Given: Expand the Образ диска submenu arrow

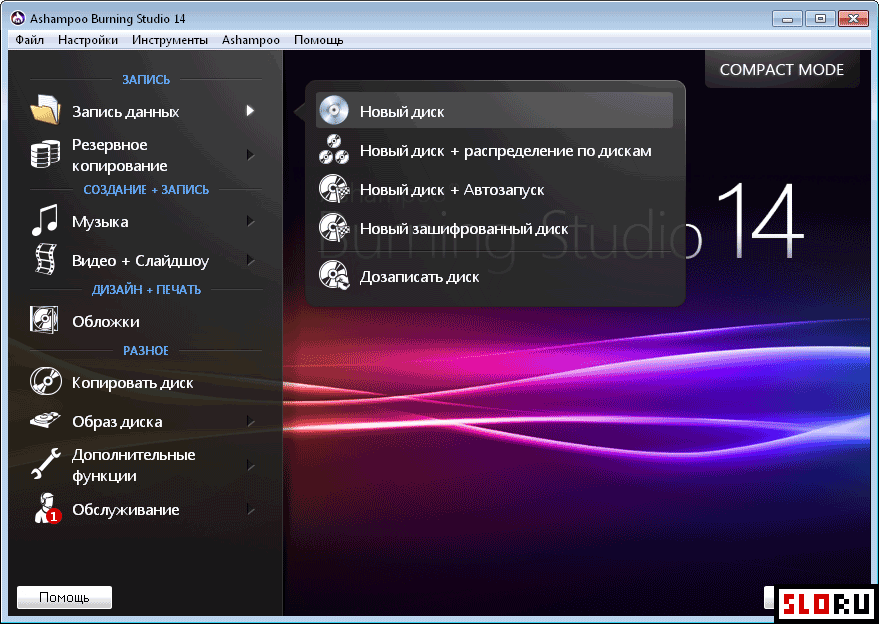Looking at the screenshot, I should [250, 422].
